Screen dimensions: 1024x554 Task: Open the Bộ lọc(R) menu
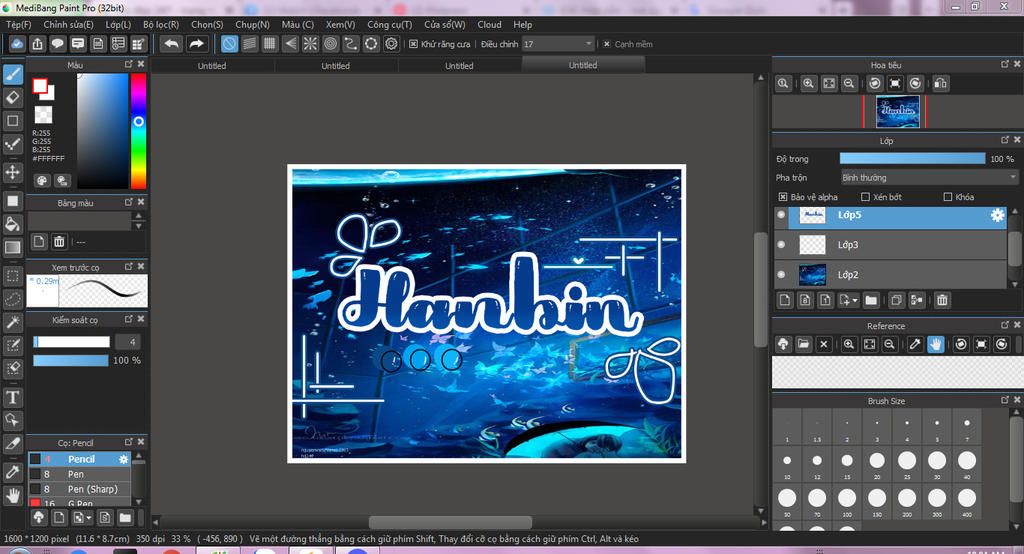pos(161,24)
